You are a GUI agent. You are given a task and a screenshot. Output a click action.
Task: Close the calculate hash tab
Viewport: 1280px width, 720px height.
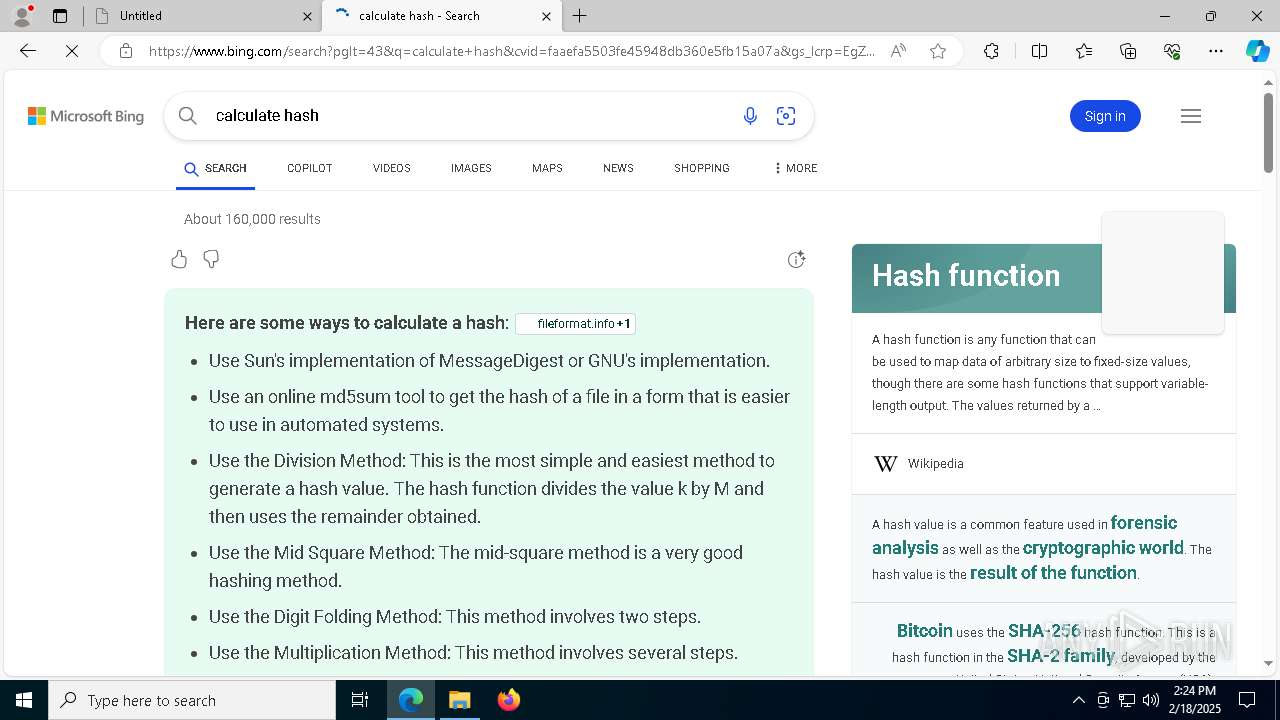click(x=546, y=16)
